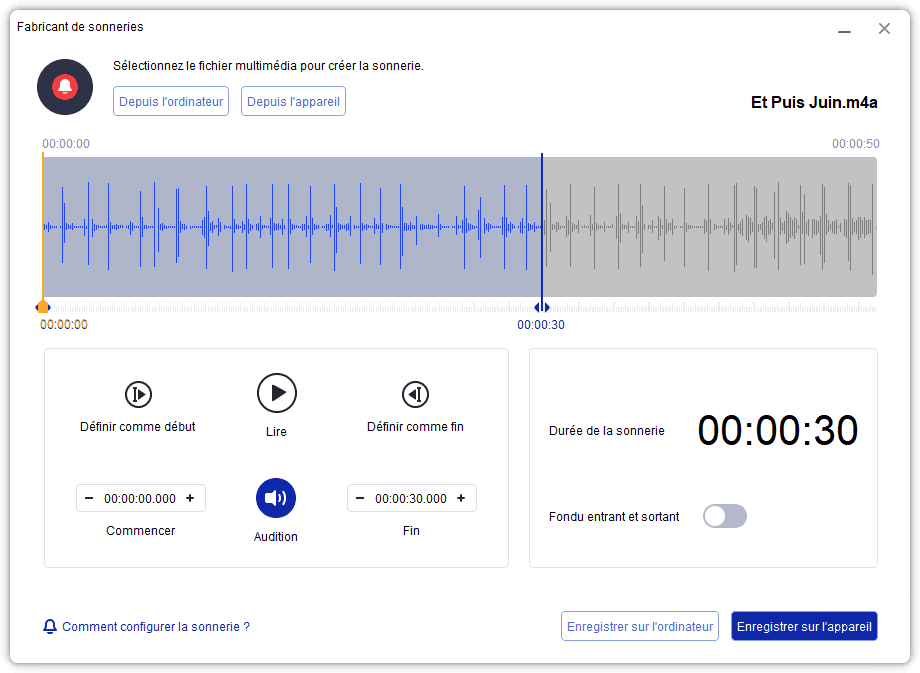Increase end time with plus button

461,498
